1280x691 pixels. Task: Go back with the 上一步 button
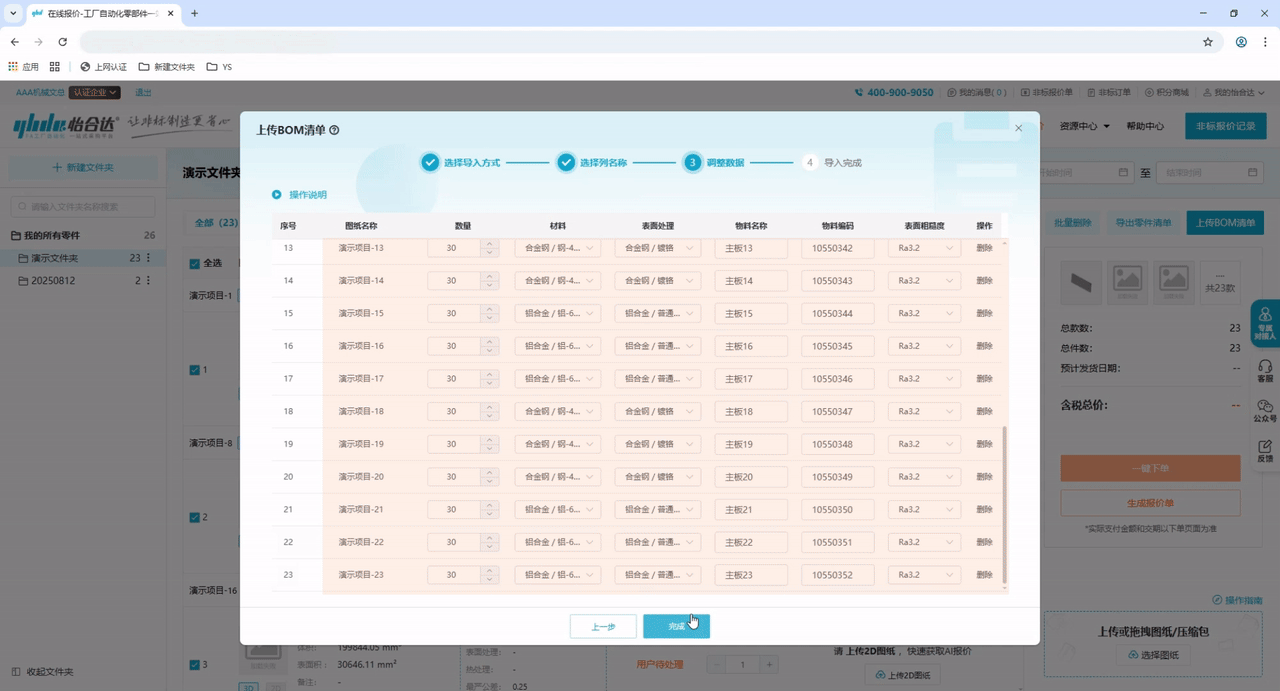click(x=603, y=627)
